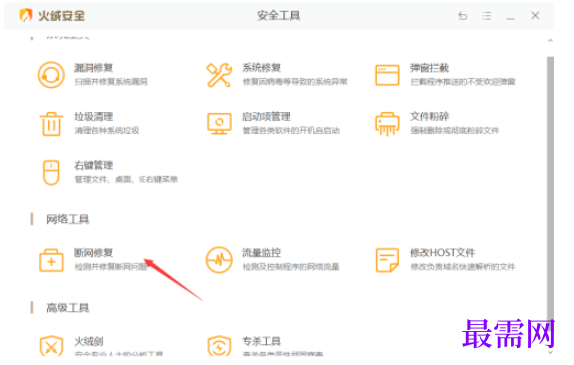
Task: Open the 漏洞修复 tool icon
Action: click(51, 75)
